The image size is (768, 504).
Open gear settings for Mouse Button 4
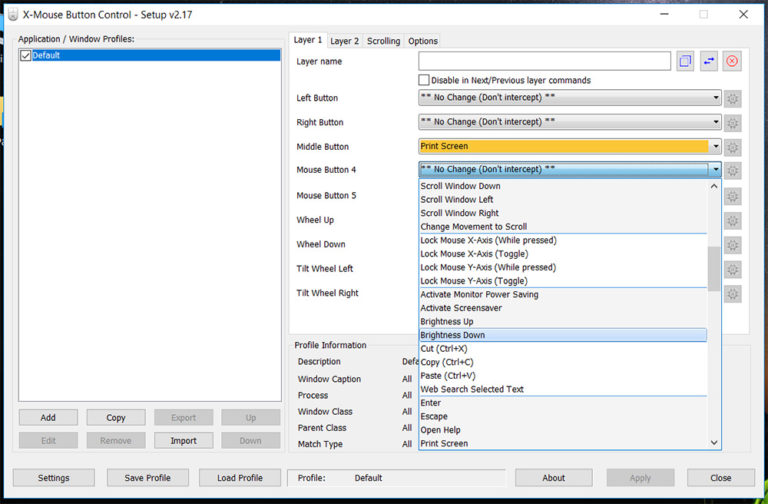[732, 170]
